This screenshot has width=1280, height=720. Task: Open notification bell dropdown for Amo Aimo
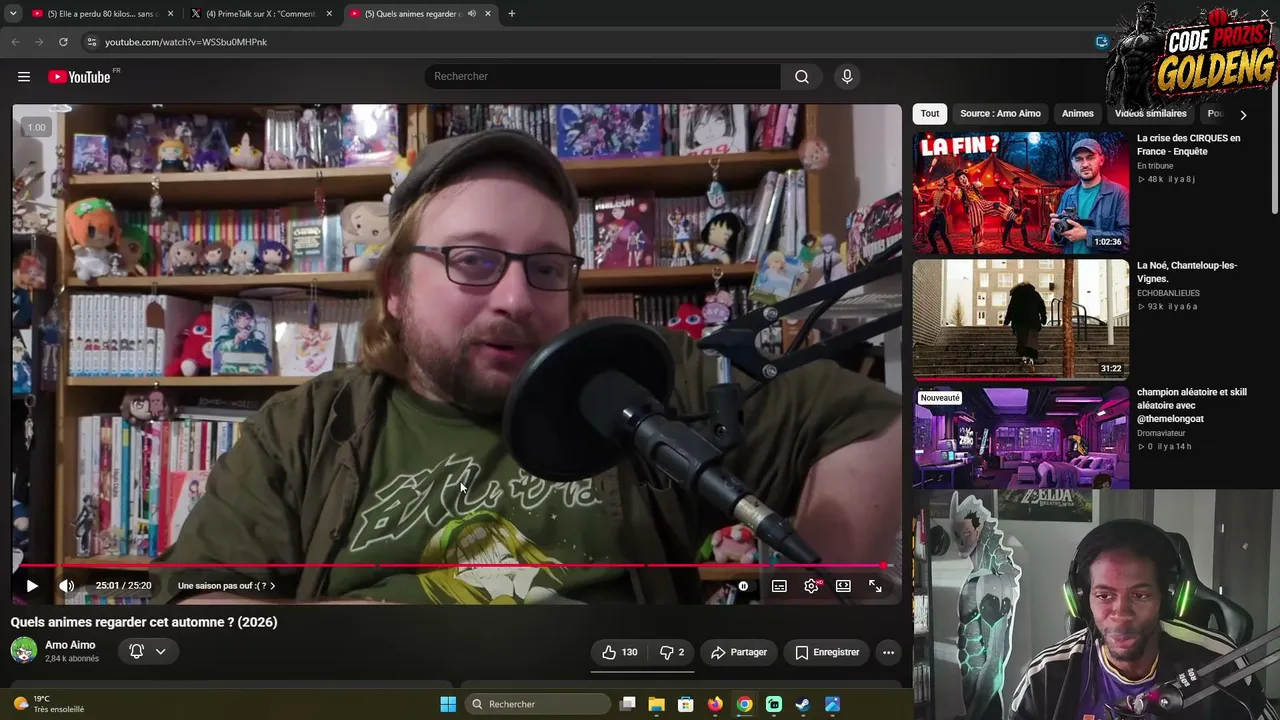click(148, 651)
